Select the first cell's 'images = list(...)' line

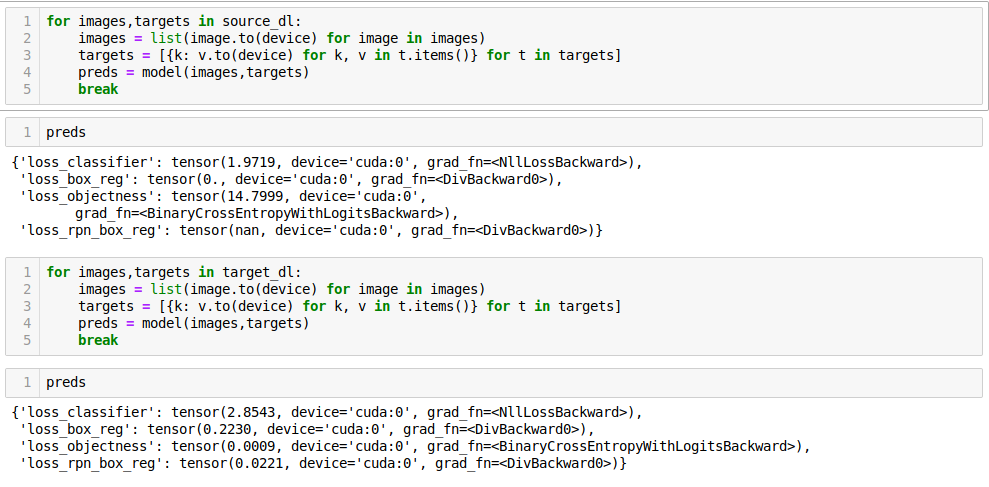click(x=281, y=38)
